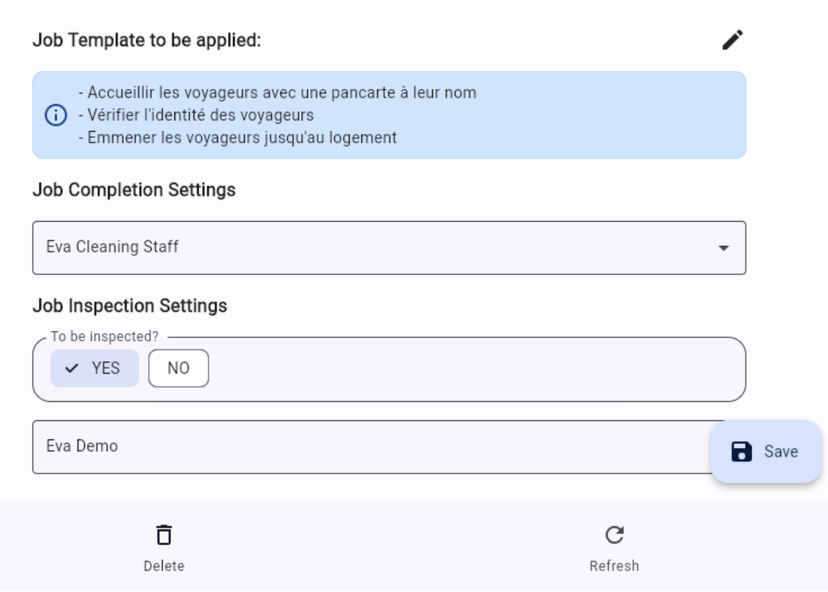Viewport: 828px width, 592px height.
Task: Click the circular arrow Refresh icon
Action: point(614,535)
